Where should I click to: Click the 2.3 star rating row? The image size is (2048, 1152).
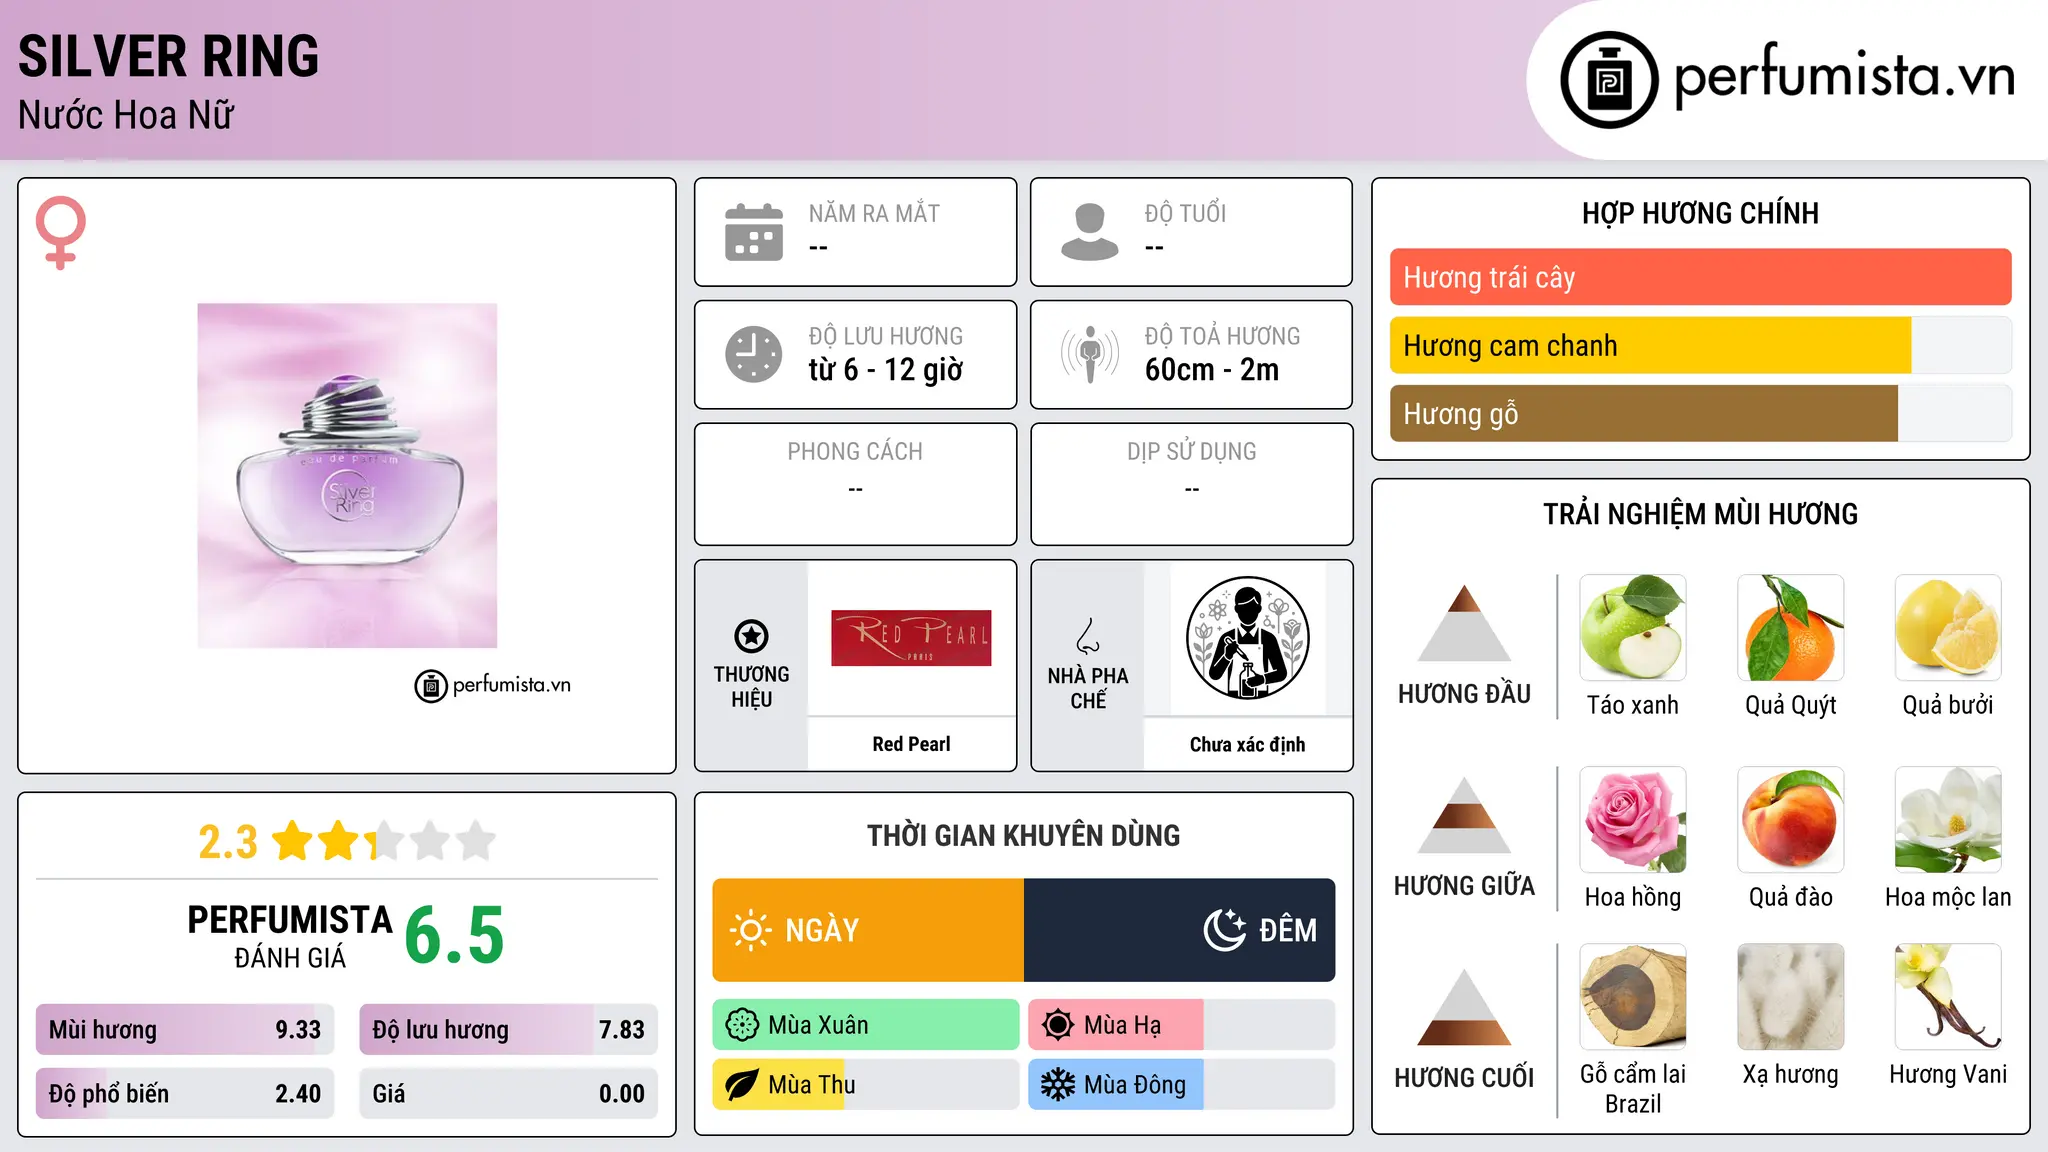coord(347,841)
